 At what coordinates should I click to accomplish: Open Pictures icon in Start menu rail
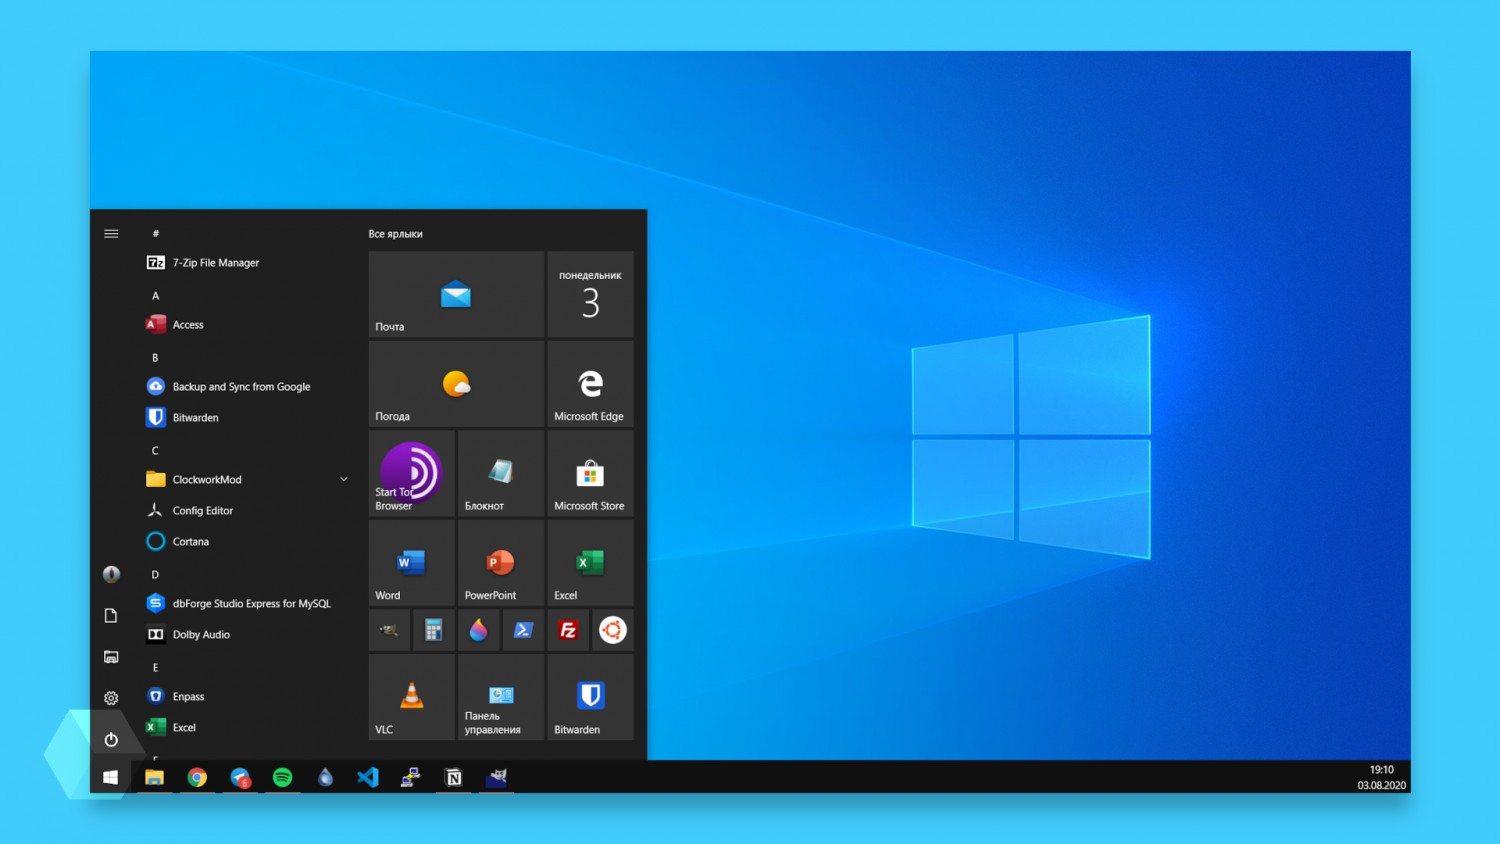111,657
